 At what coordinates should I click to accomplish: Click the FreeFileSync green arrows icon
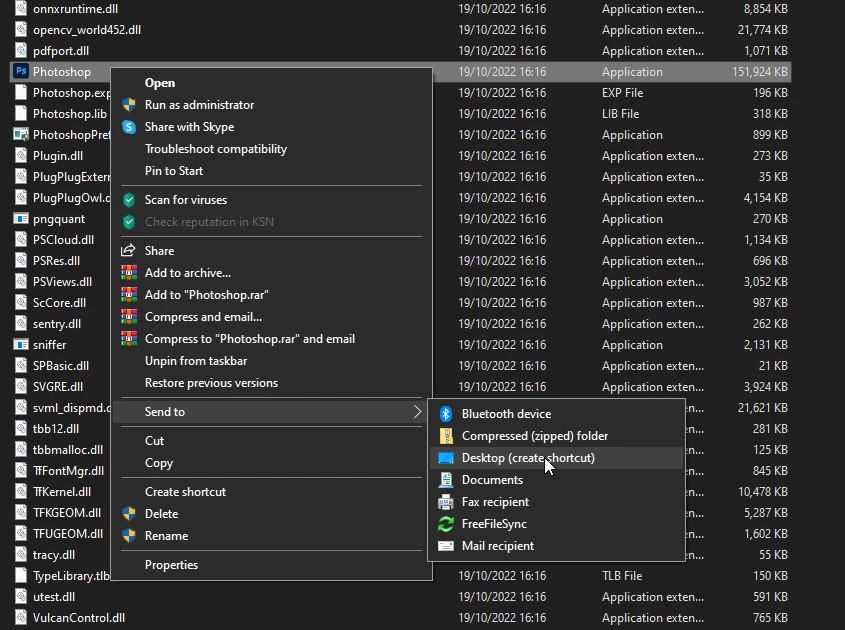[446, 524]
